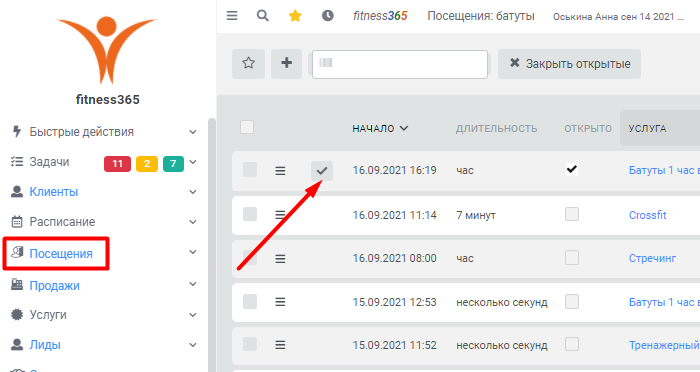The width and height of the screenshot is (700, 372).
Task: Click the Услуга column header
Action: tap(647, 129)
